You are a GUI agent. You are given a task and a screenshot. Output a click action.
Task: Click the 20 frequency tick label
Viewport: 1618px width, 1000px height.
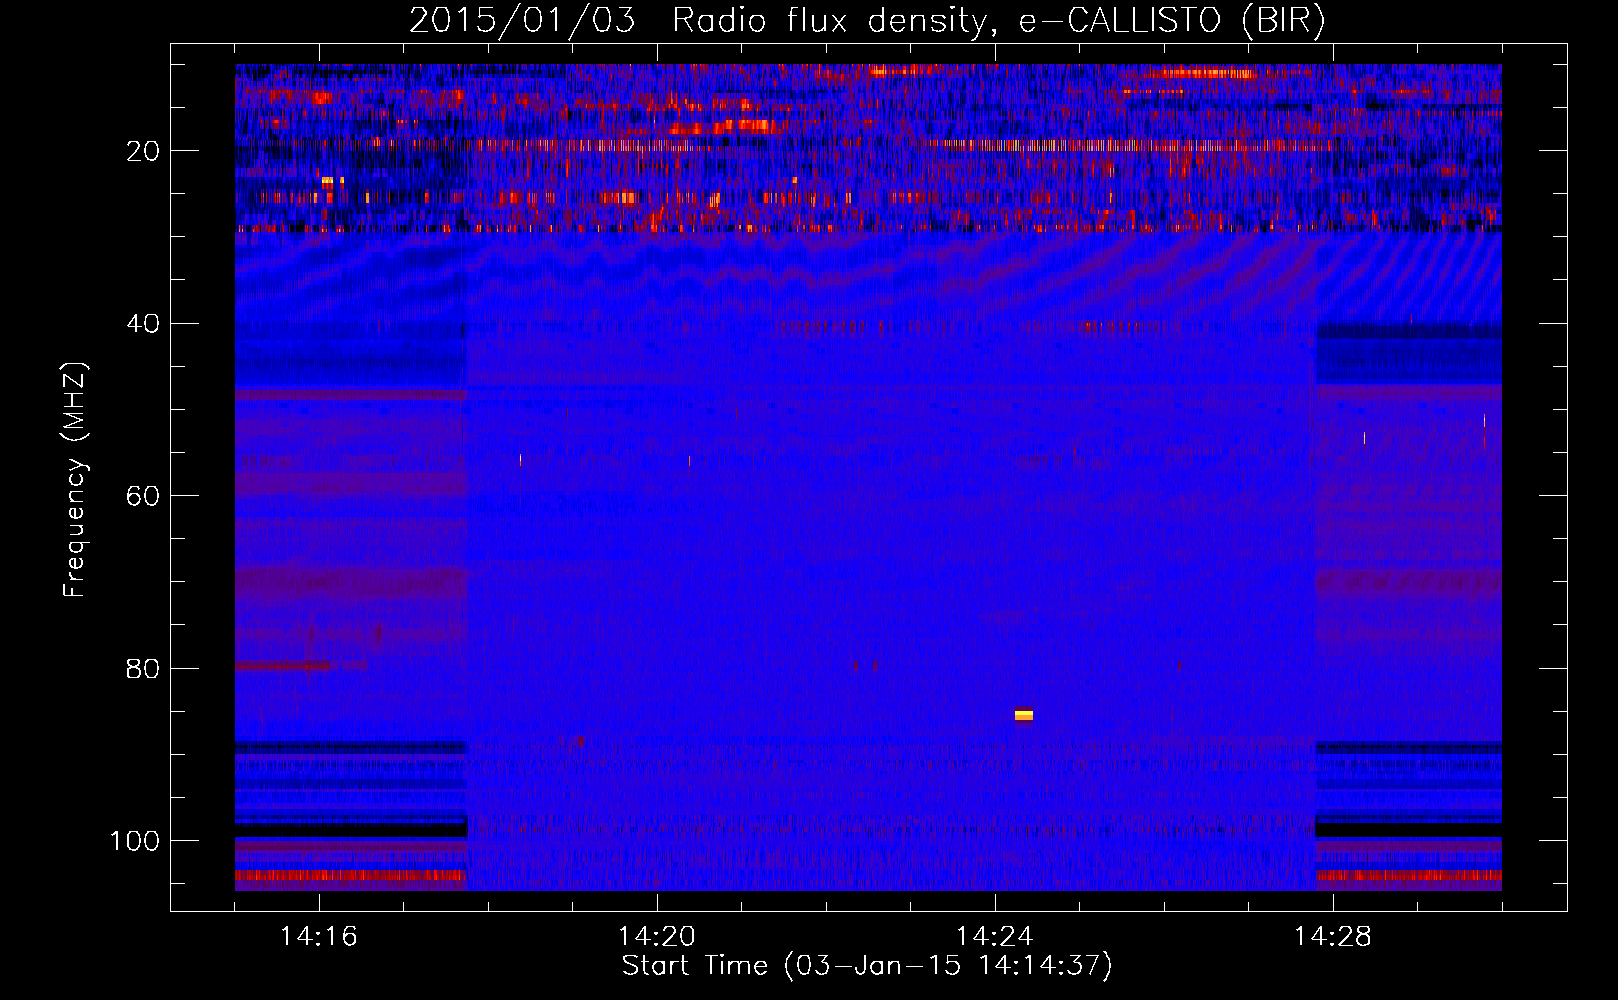coord(143,151)
